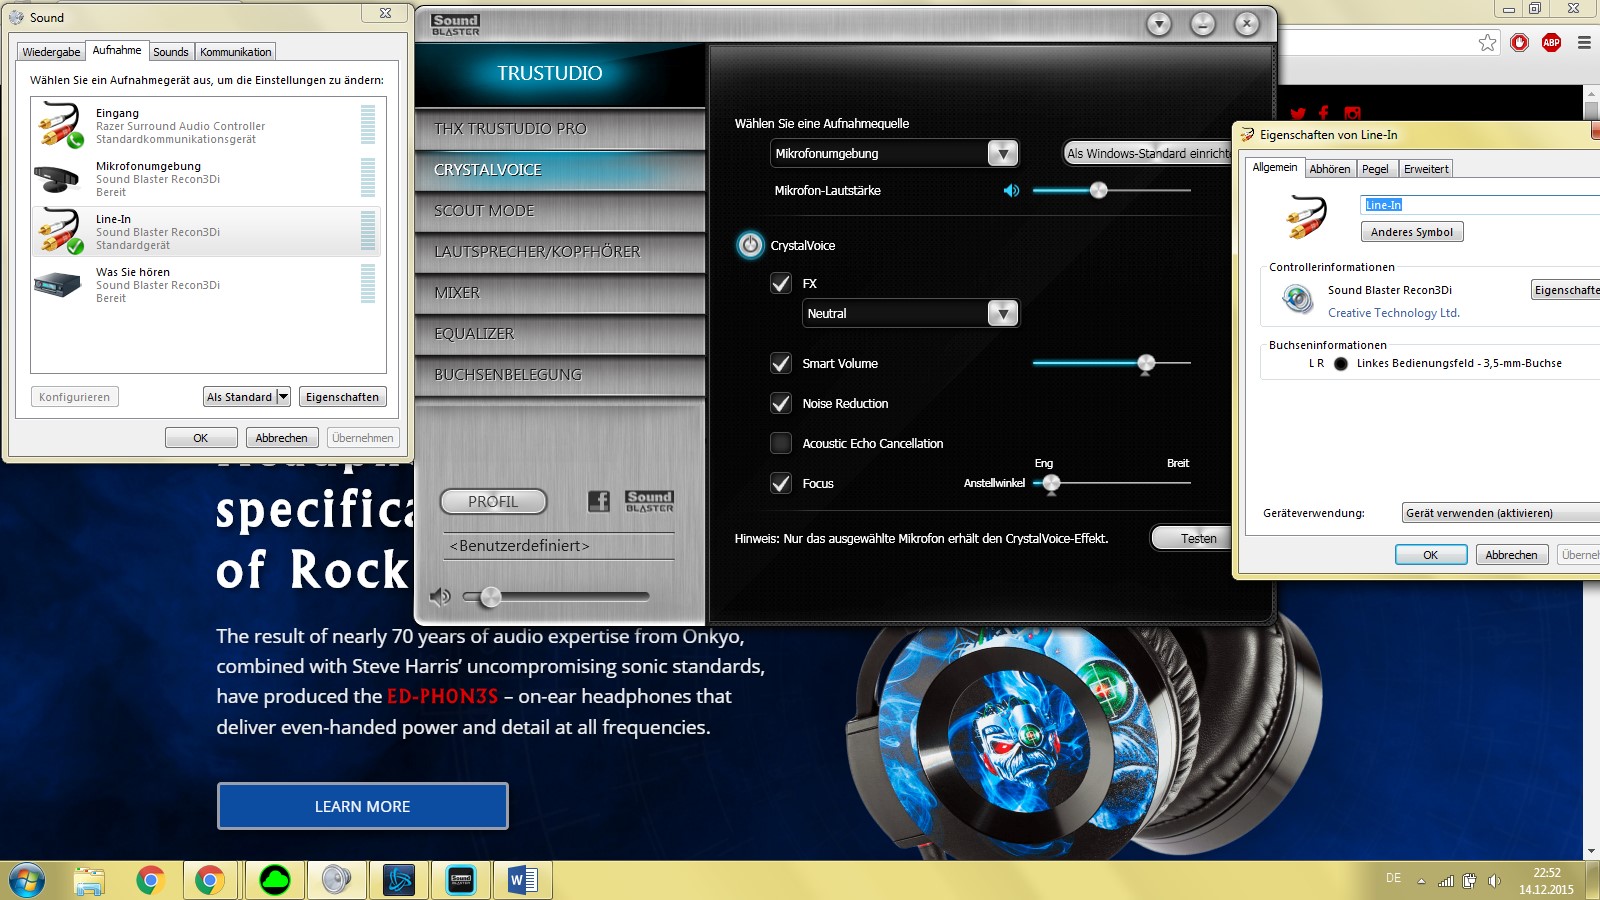Switch to the Sounds tab
This screenshot has width=1600, height=900.
pos(171,52)
